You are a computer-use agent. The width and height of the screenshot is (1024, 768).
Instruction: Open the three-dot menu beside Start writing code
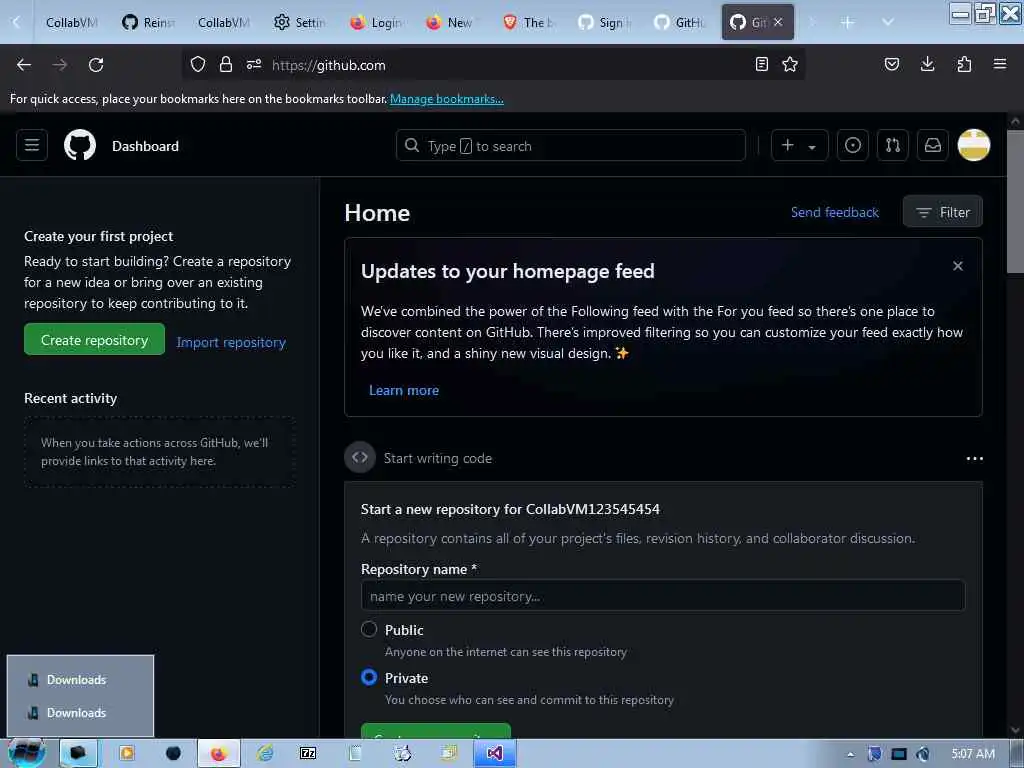coord(974,458)
